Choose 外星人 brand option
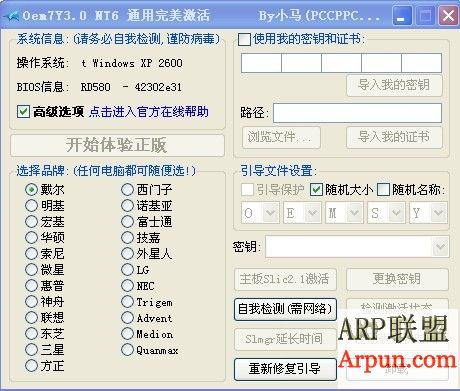 point(127,254)
